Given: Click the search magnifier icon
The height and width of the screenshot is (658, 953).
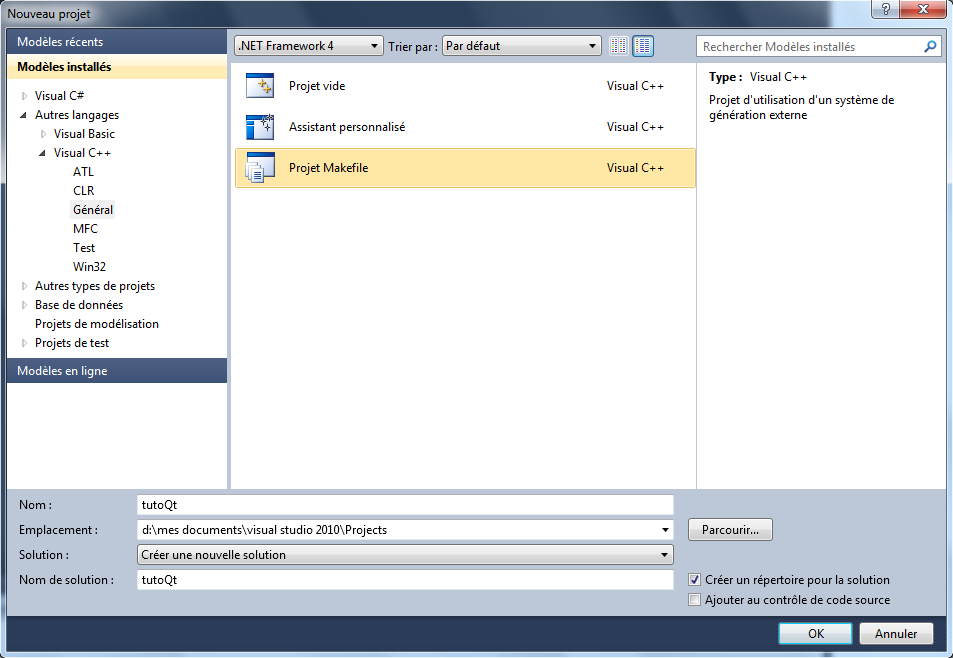Looking at the screenshot, I should tap(930, 46).
